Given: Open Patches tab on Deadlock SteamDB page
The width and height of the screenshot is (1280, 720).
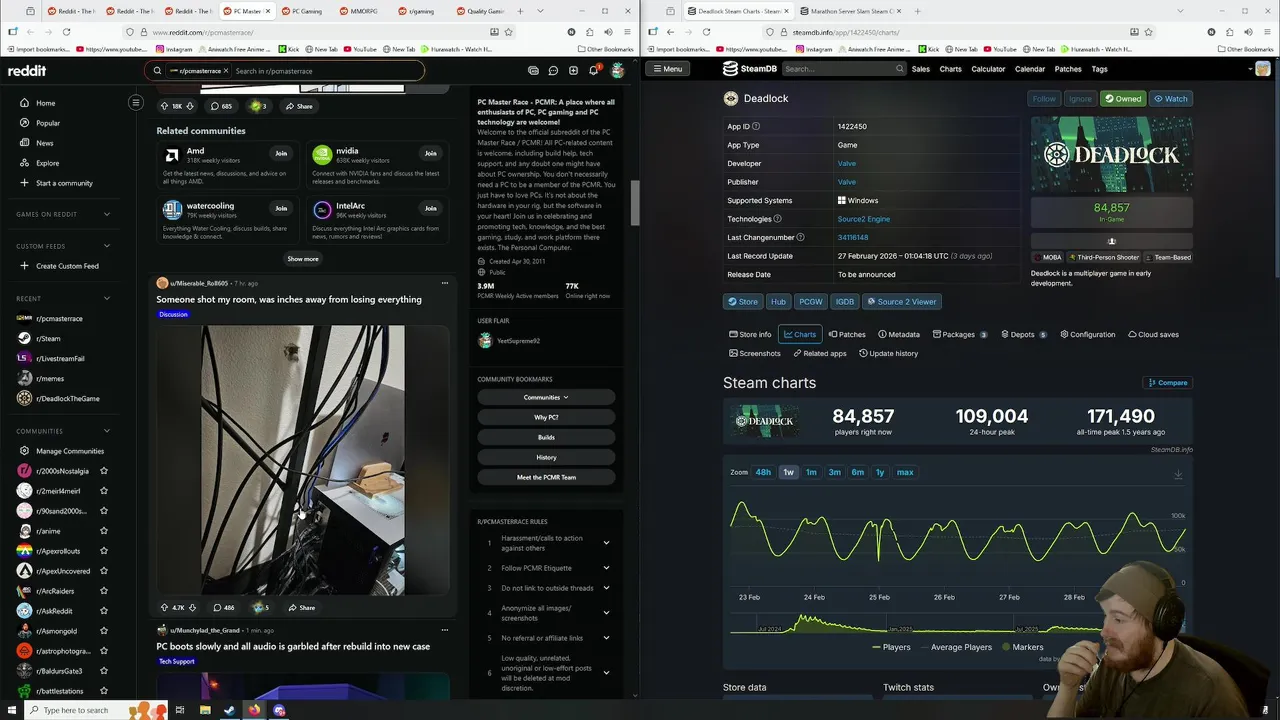Looking at the screenshot, I should coord(846,334).
